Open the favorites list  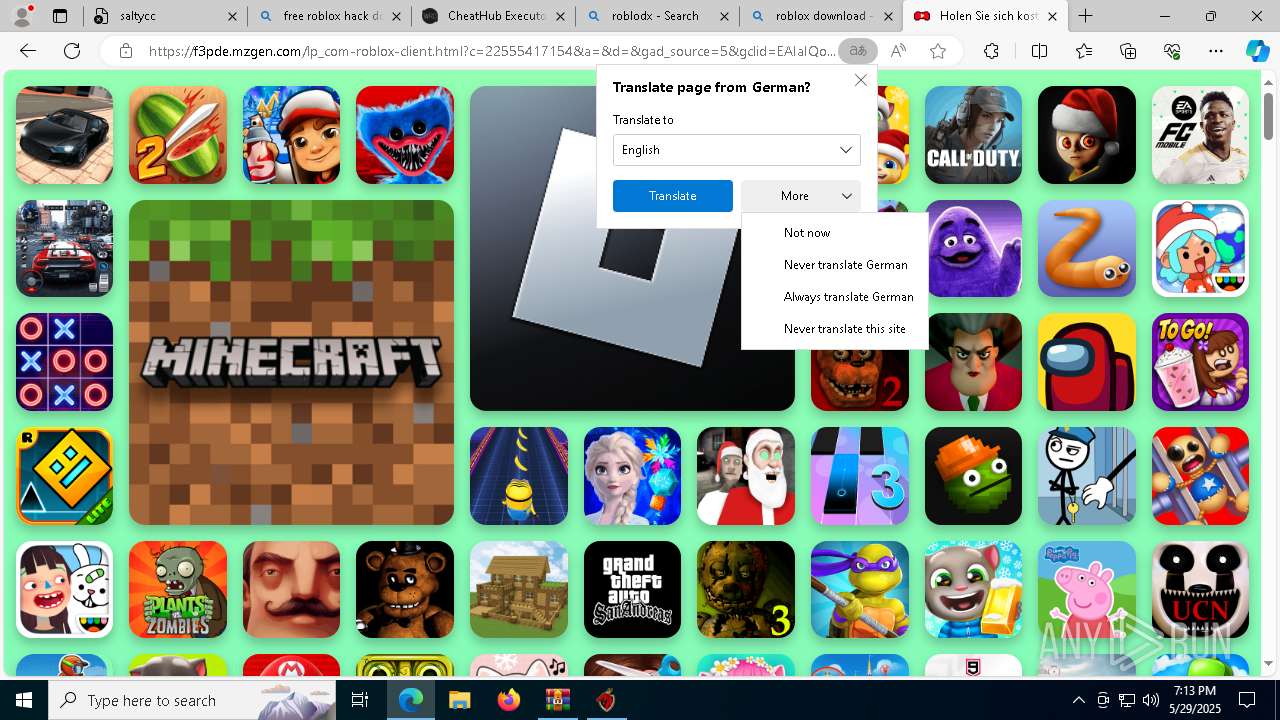click(x=1084, y=51)
